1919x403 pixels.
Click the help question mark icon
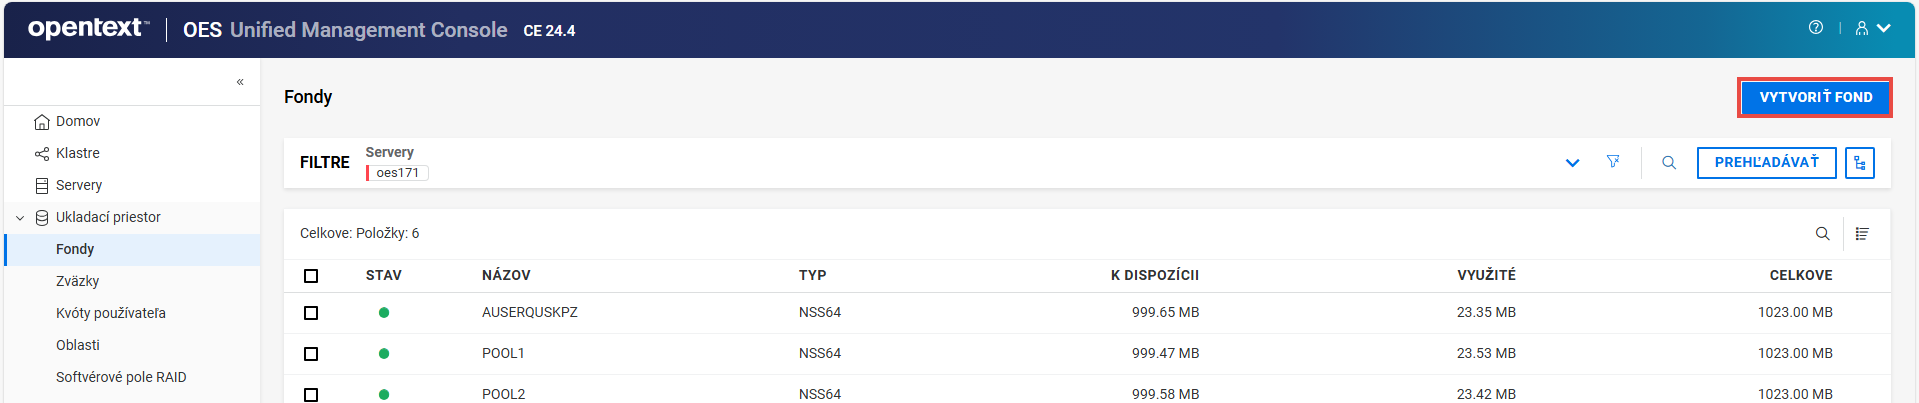[1815, 28]
